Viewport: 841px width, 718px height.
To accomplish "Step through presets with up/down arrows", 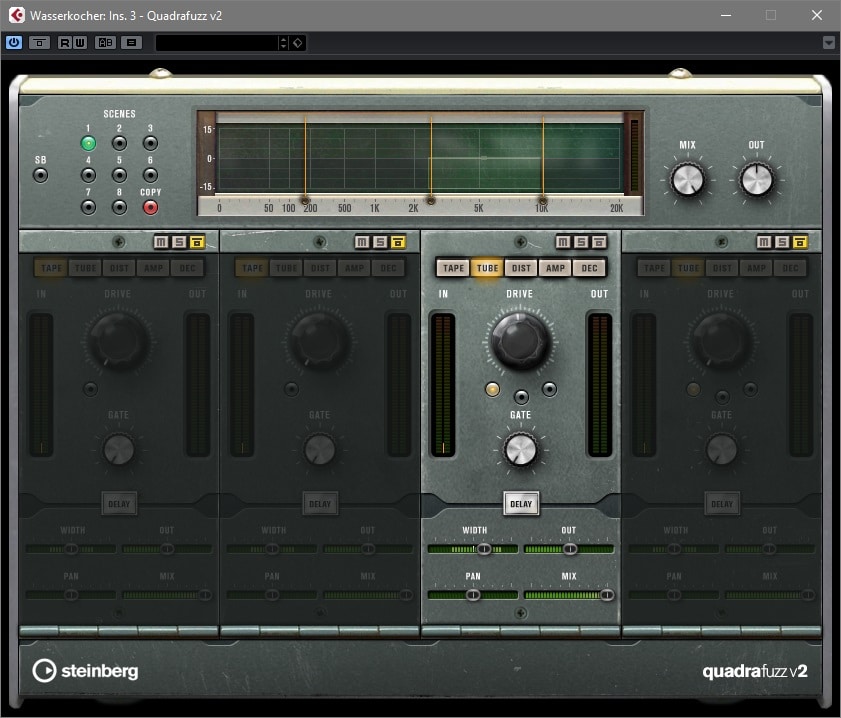I will pyautogui.click(x=284, y=43).
